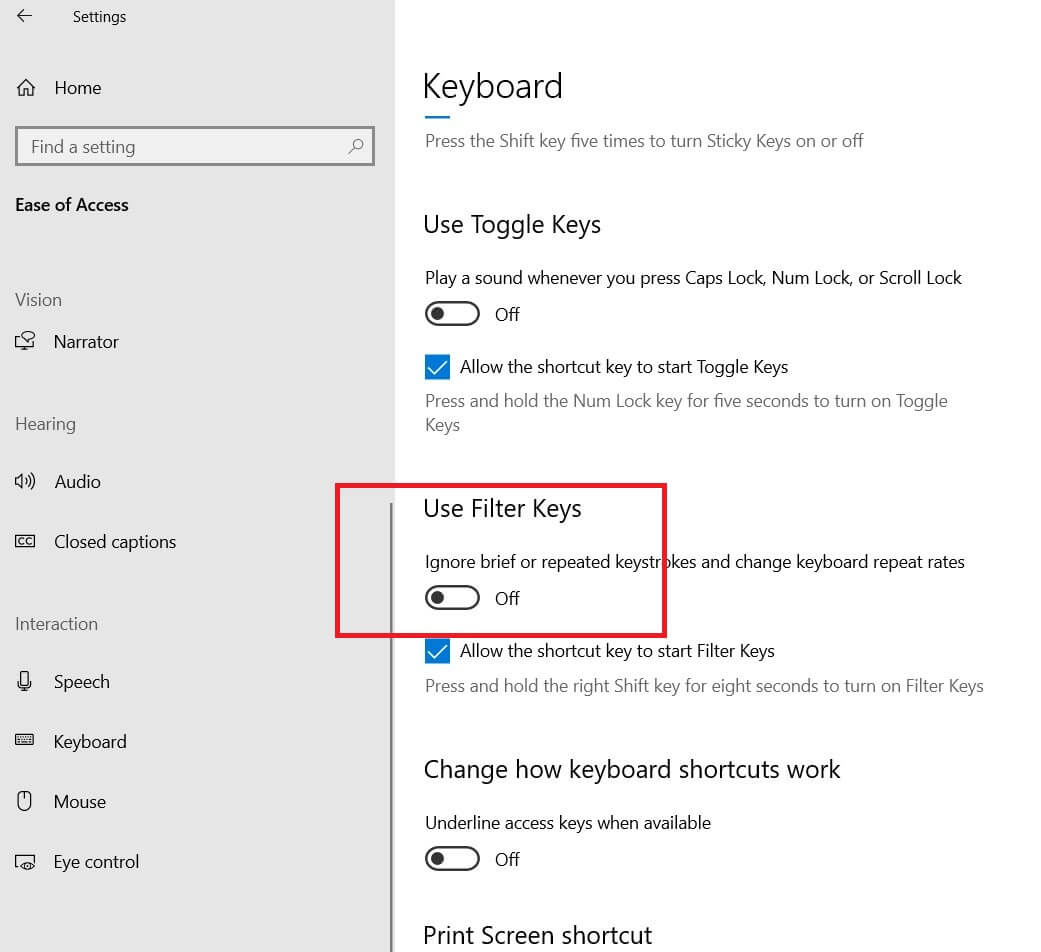The height and width of the screenshot is (952, 1041).
Task: Click the Audio speaker icon
Action: 26,481
